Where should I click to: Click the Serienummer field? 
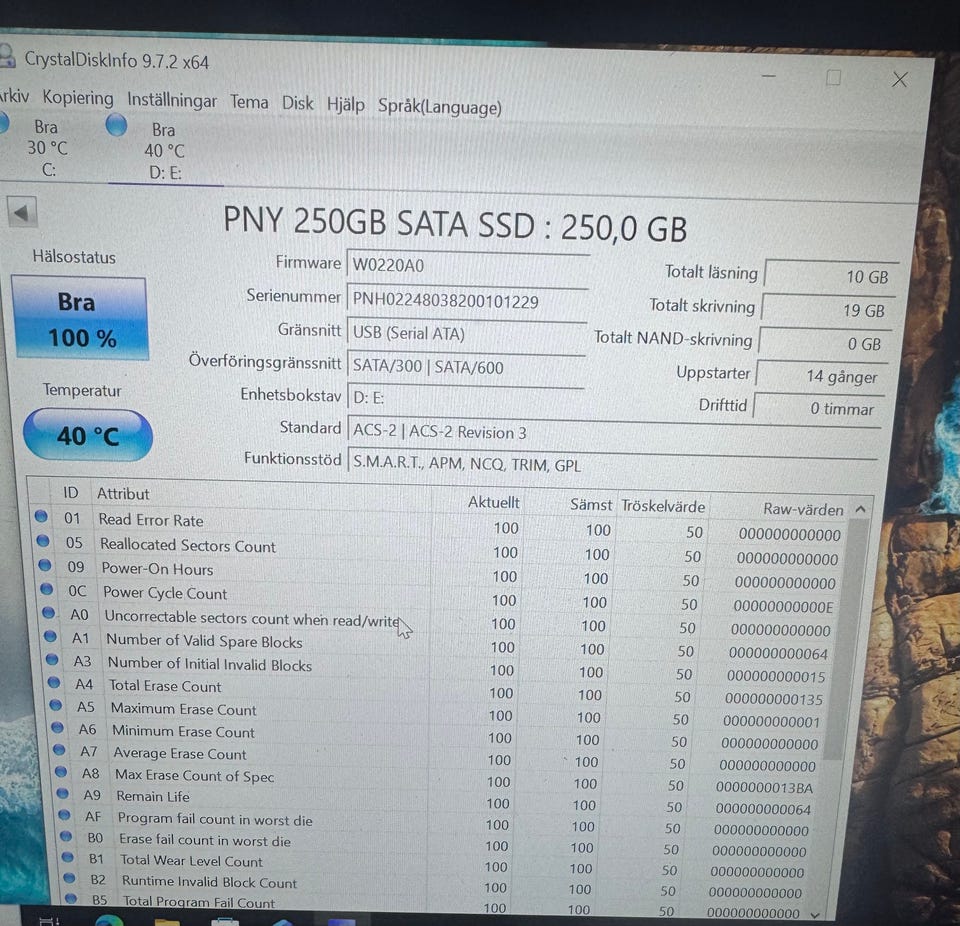point(467,301)
